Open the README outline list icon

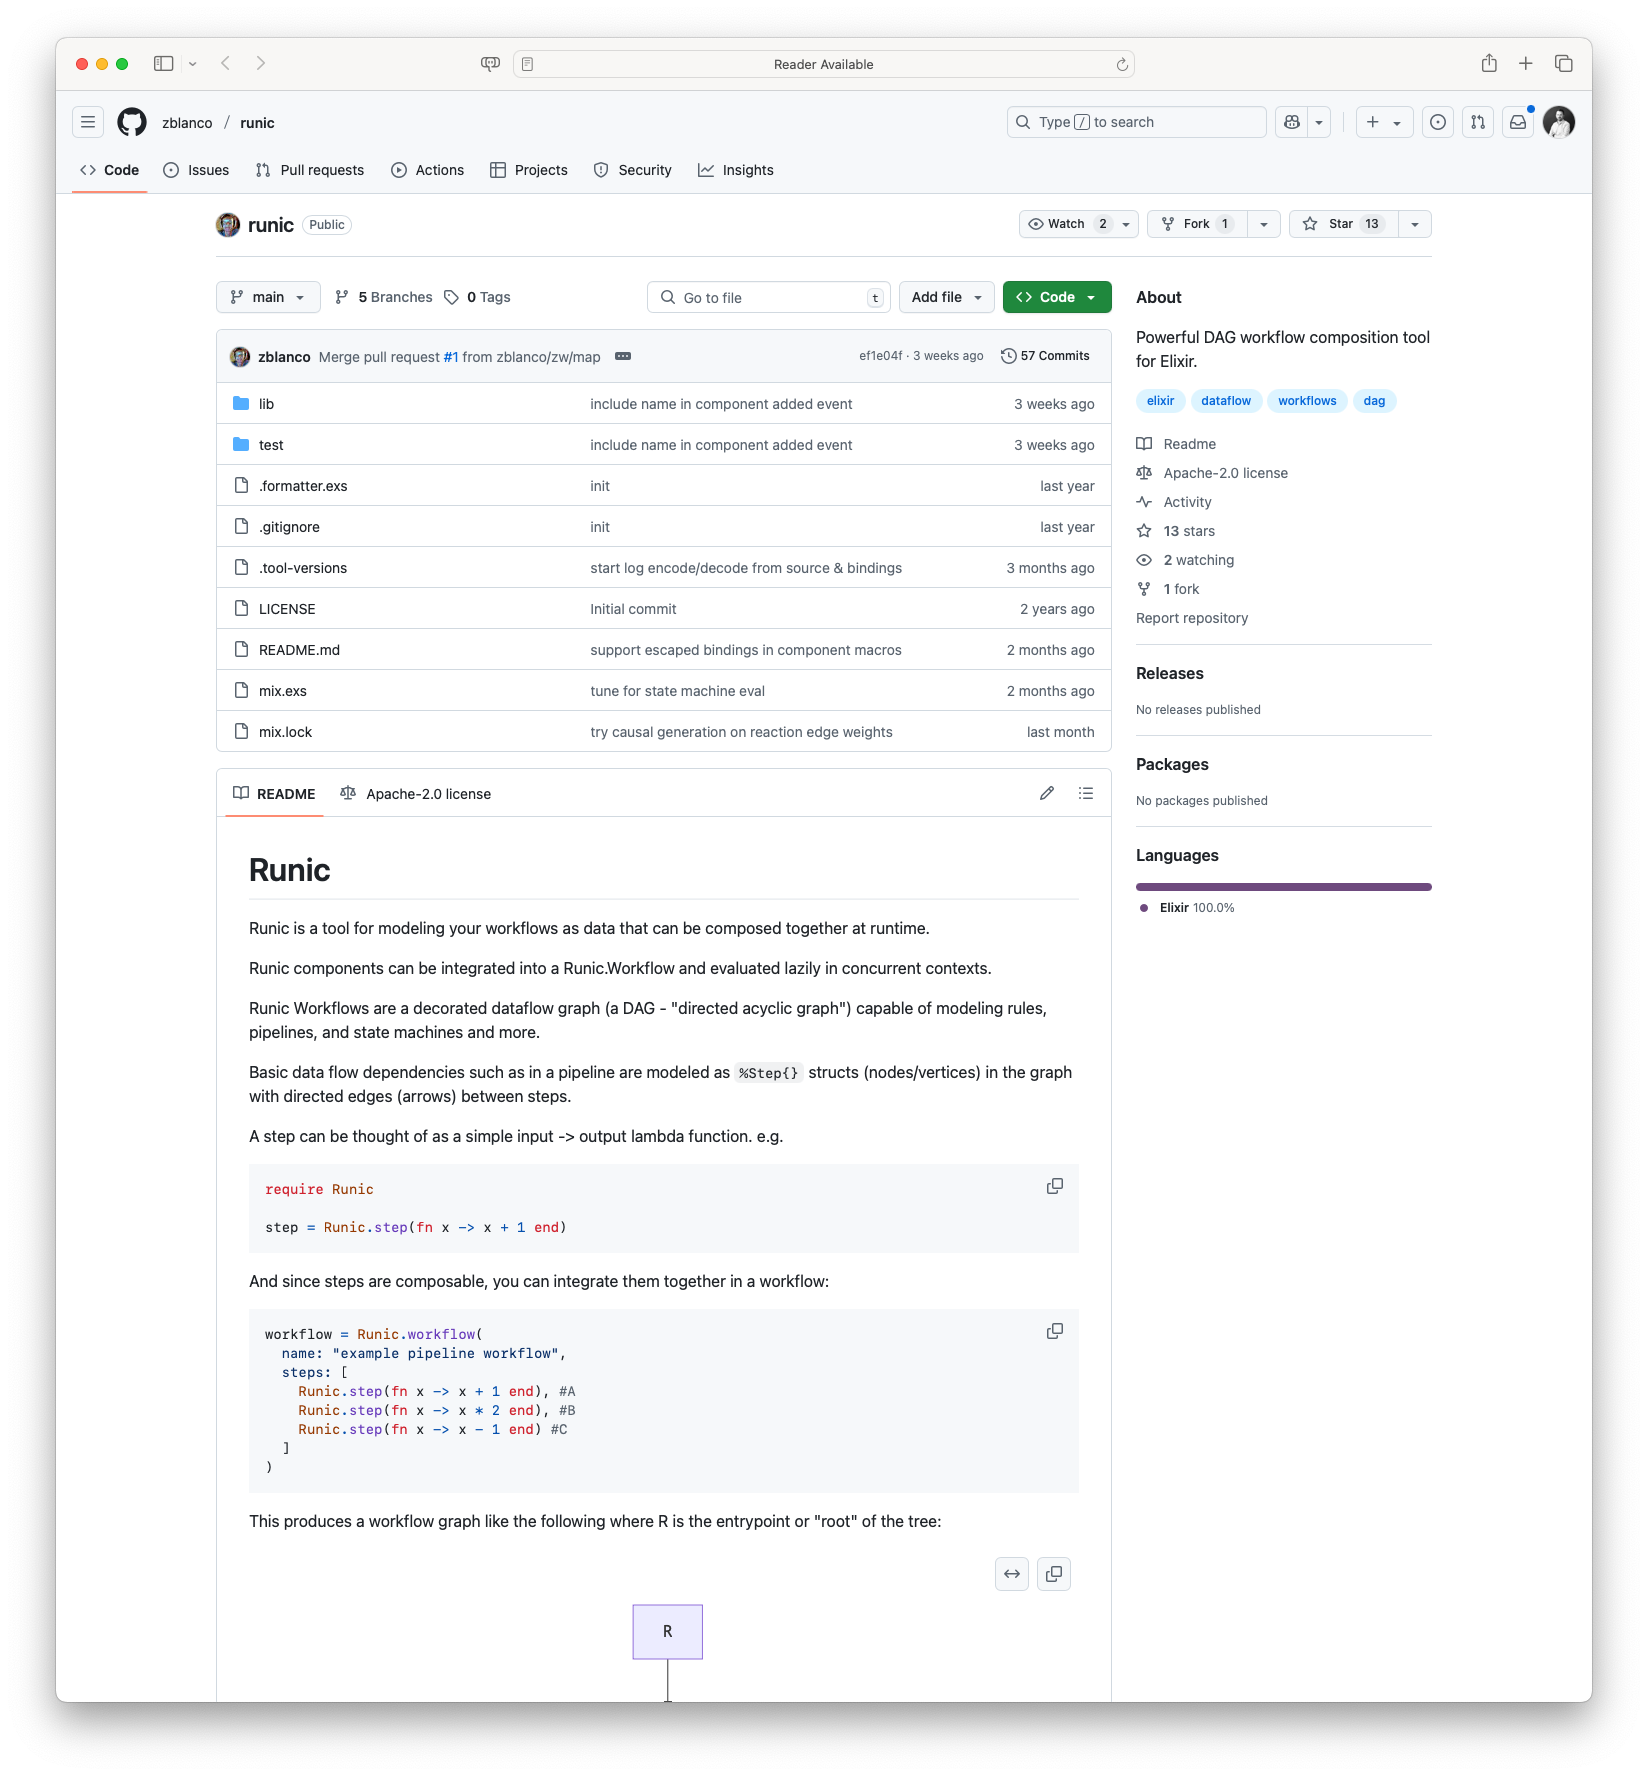[x=1086, y=793]
